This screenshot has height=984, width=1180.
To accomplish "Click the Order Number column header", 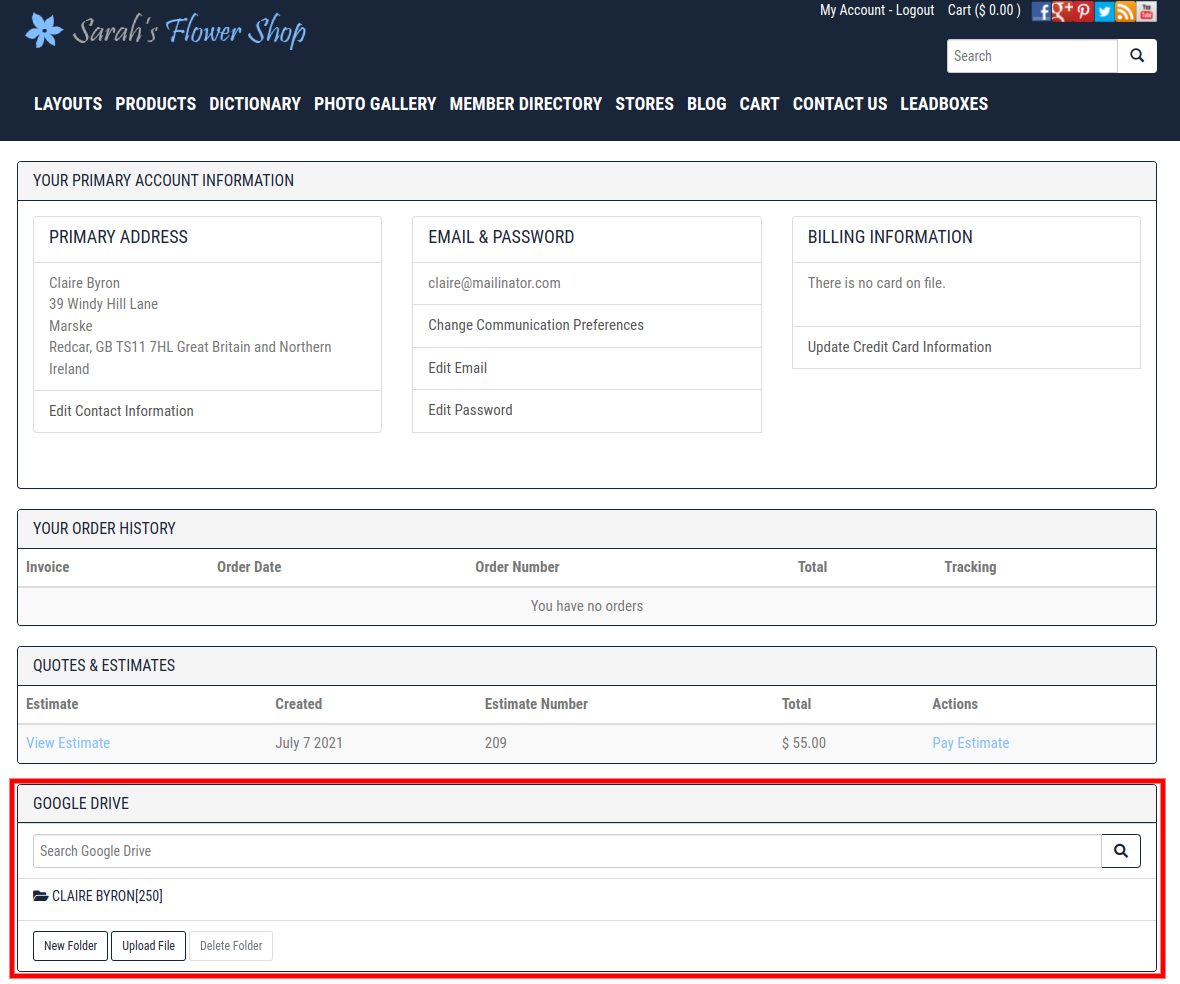I will (517, 566).
